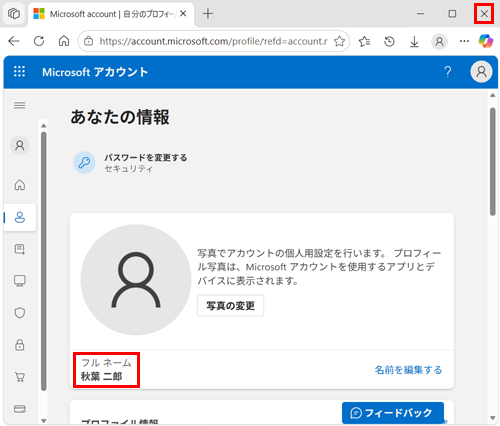This screenshot has height=426, width=500.
Task: Open the Edge browser profile icon
Action: pos(439,42)
